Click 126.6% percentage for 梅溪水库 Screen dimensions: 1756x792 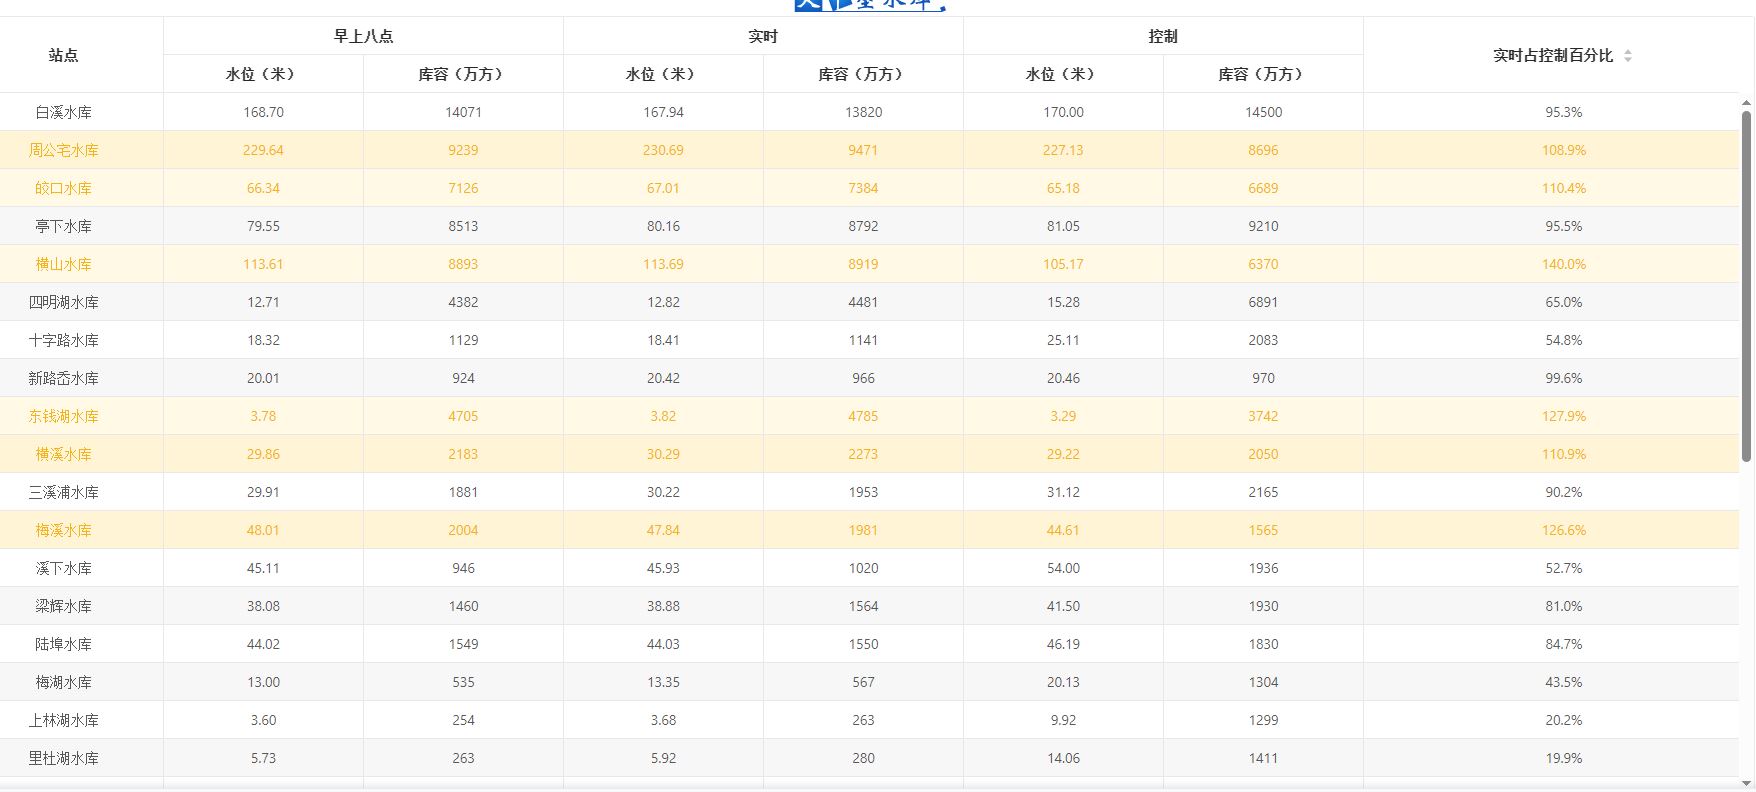[x=1563, y=530]
